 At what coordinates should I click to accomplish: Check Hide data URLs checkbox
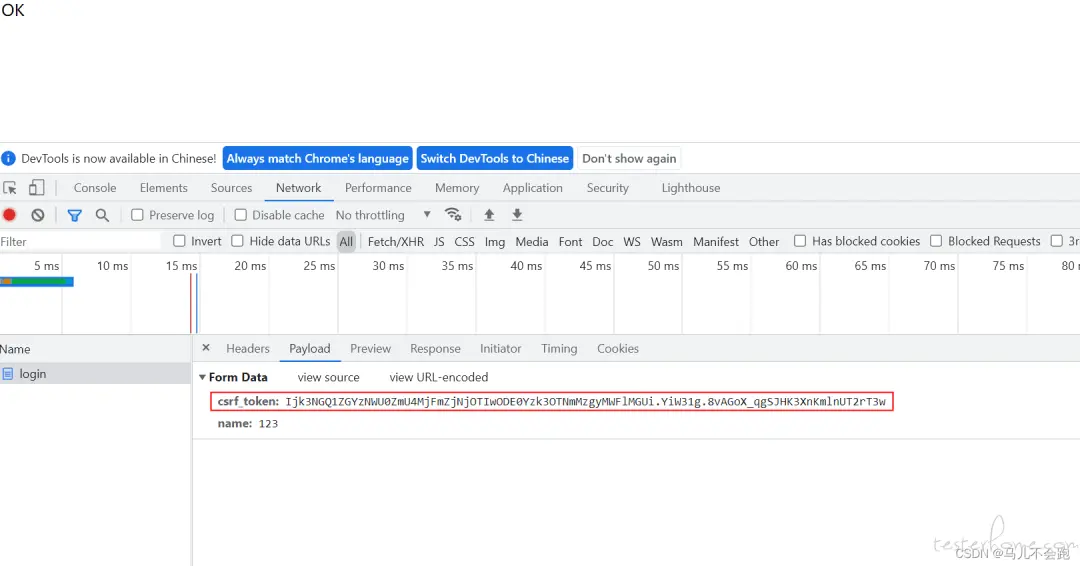(237, 241)
